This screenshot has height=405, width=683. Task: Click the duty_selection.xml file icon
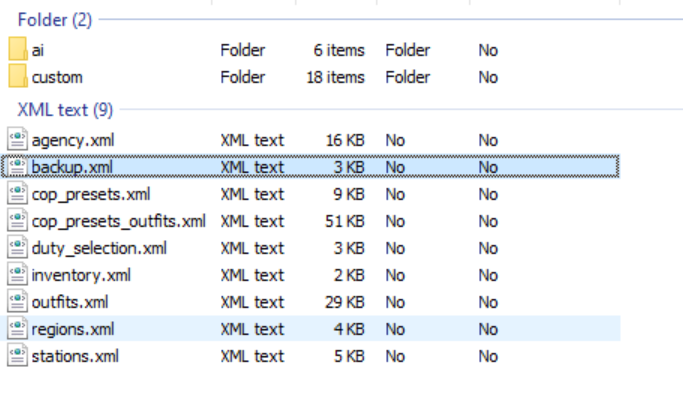coord(18,248)
